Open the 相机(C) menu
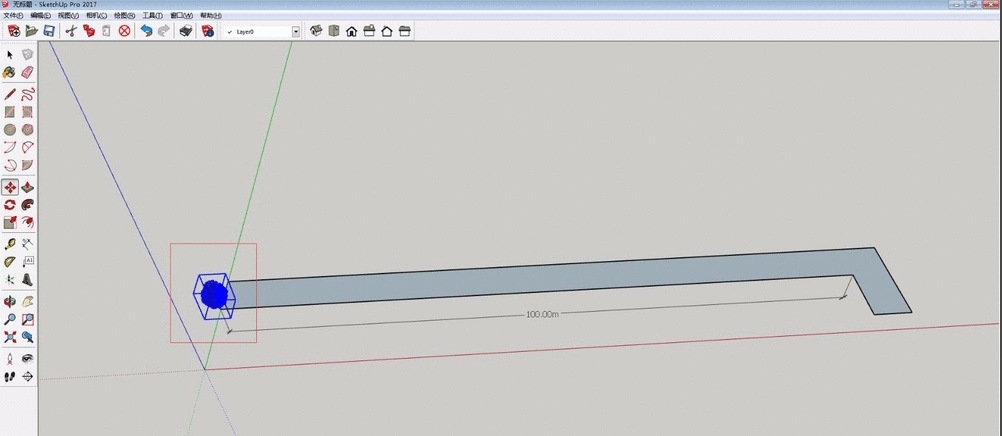This screenshot has width=1002, height=436. pos(96,16)
